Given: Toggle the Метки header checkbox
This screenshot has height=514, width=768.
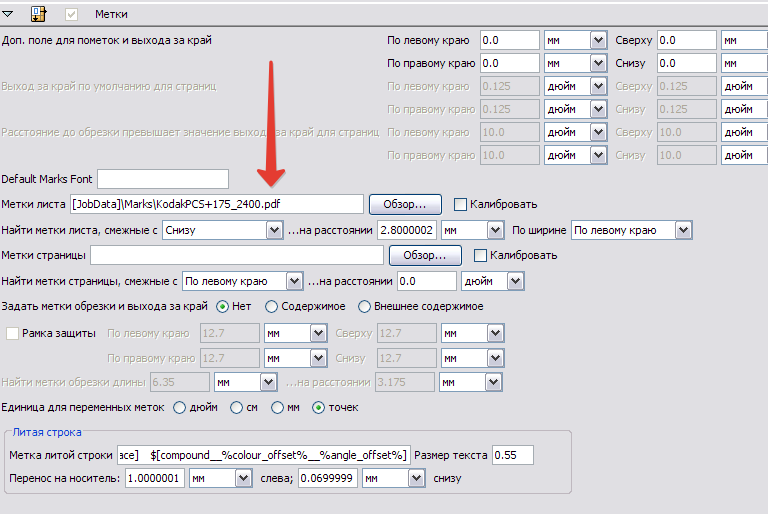Looking at the screenshot, I should [x=72, y=14].
